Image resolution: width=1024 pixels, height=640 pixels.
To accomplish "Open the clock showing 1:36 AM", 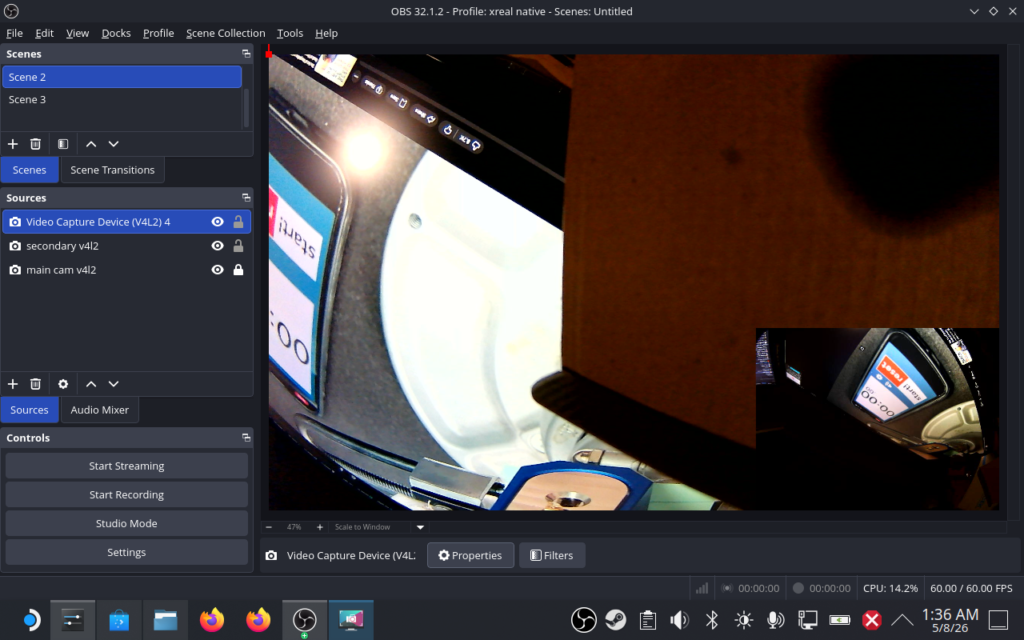I will click(950, 620).
